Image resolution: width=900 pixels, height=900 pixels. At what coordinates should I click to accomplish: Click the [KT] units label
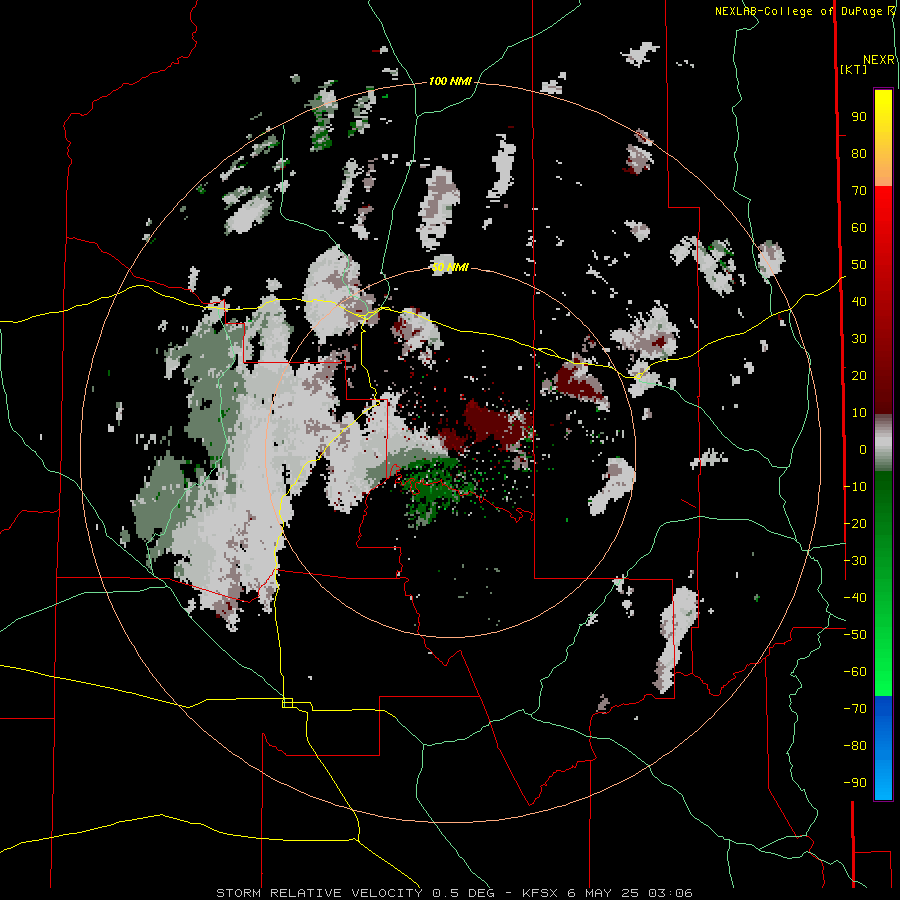tap(853, 69)
